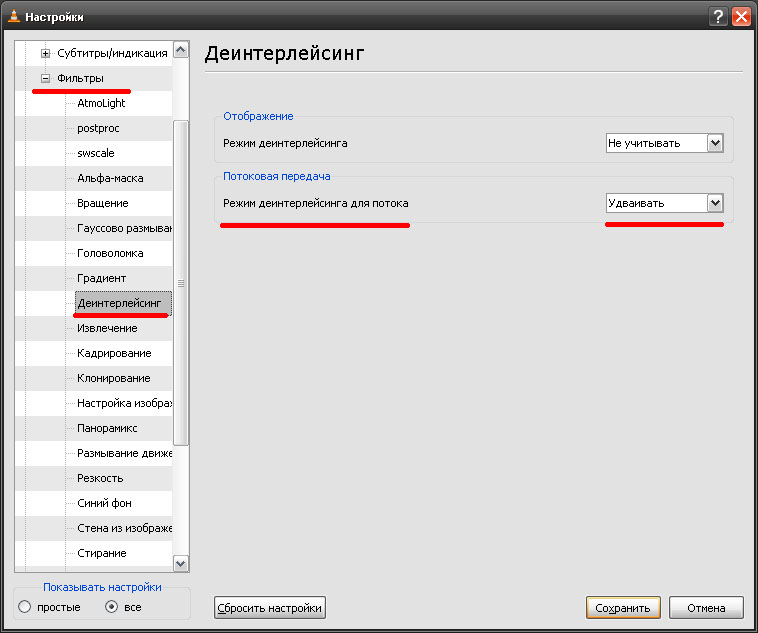The width and height of the screenshot is (758, 633).
Task: Click the help question mark button
Action: (x=718, y=16)
